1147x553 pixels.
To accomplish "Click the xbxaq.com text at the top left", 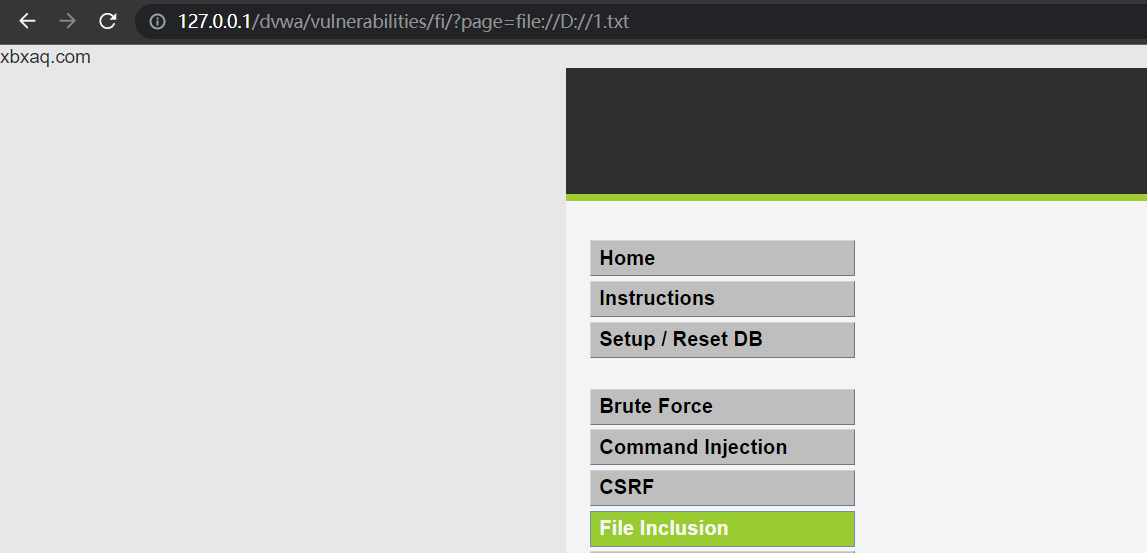I will pos(45,57).
